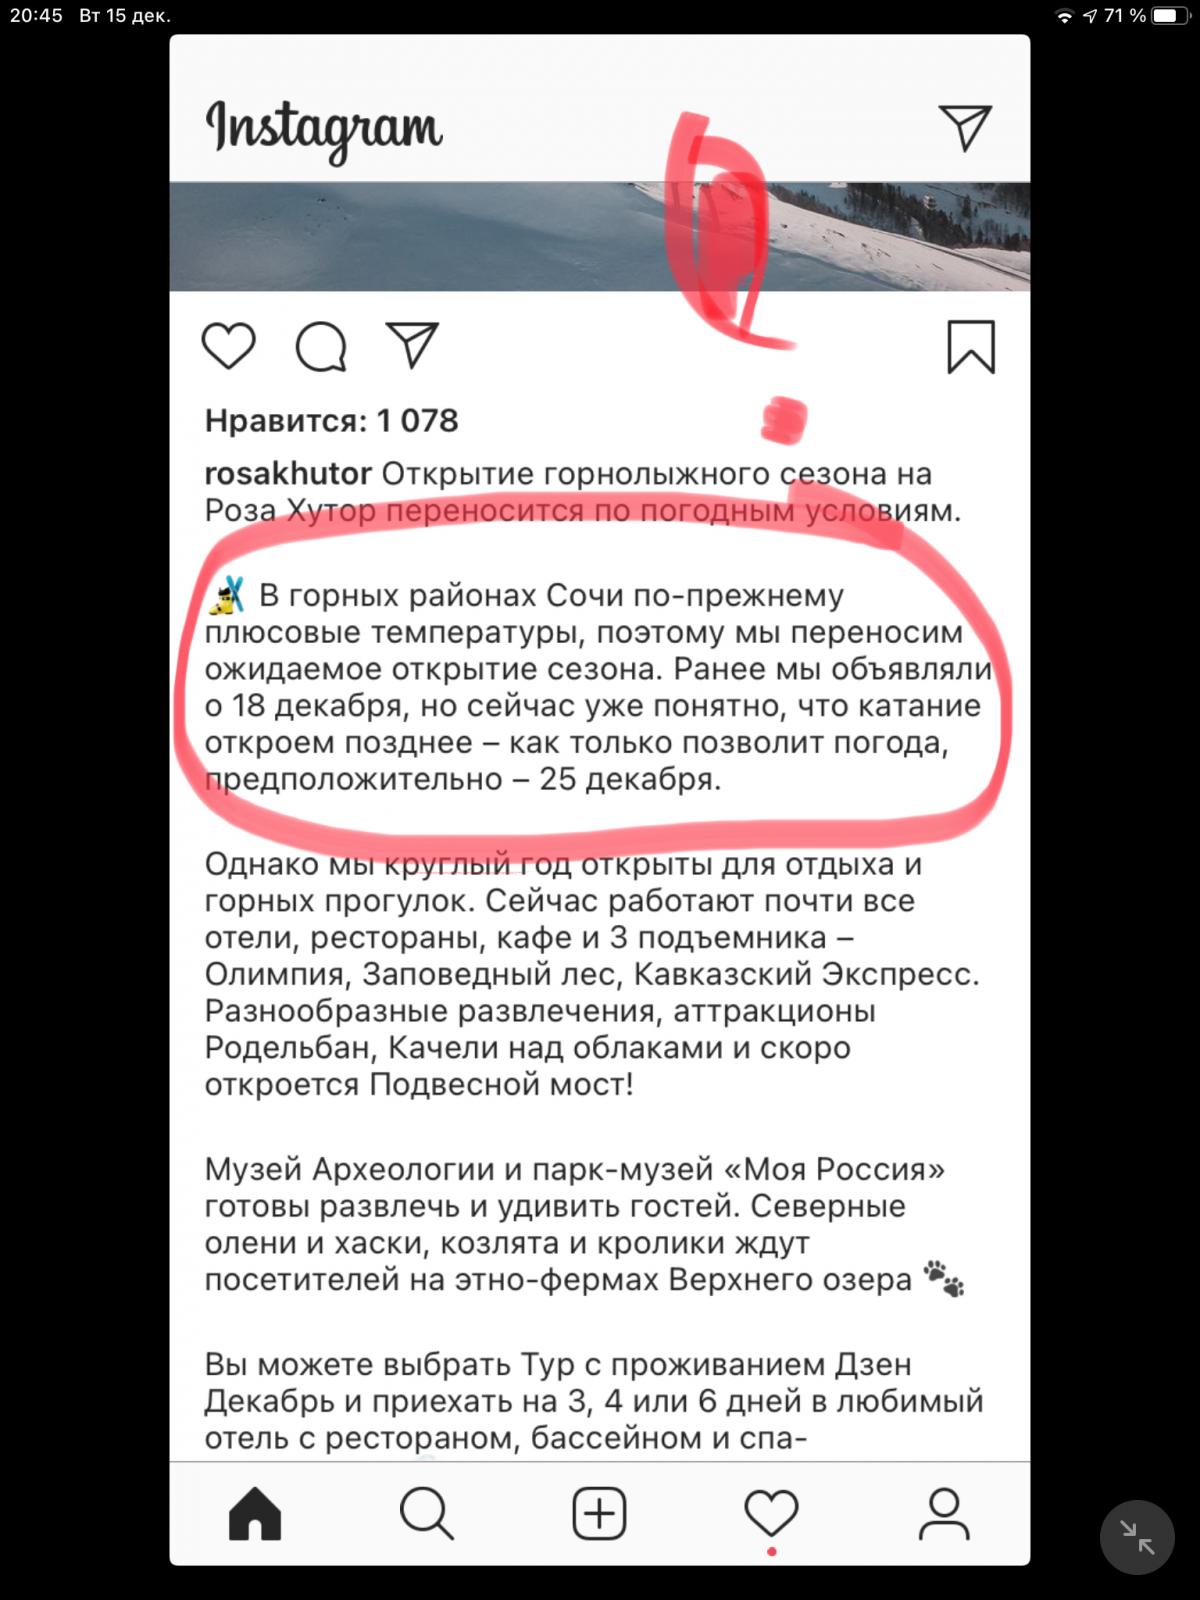Open Search magnifier tab

pyautogui.click(x=427, y=1513)
